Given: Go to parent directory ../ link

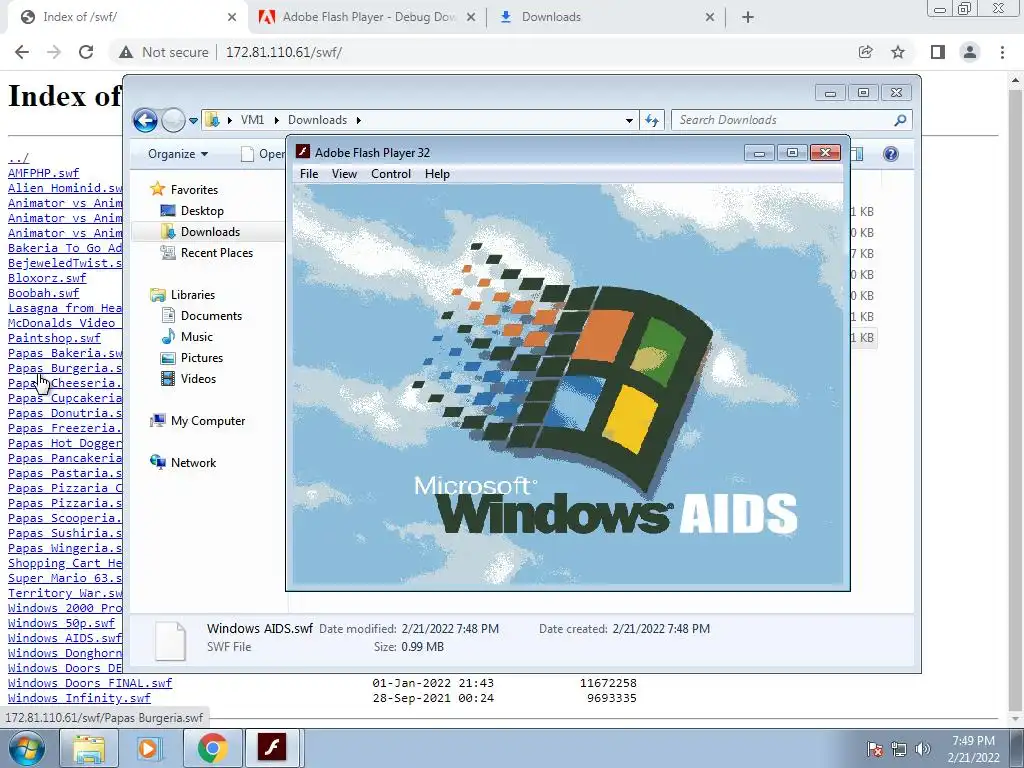Looking at the screenshot, I should pyautogui.click(x=18, y=158).
